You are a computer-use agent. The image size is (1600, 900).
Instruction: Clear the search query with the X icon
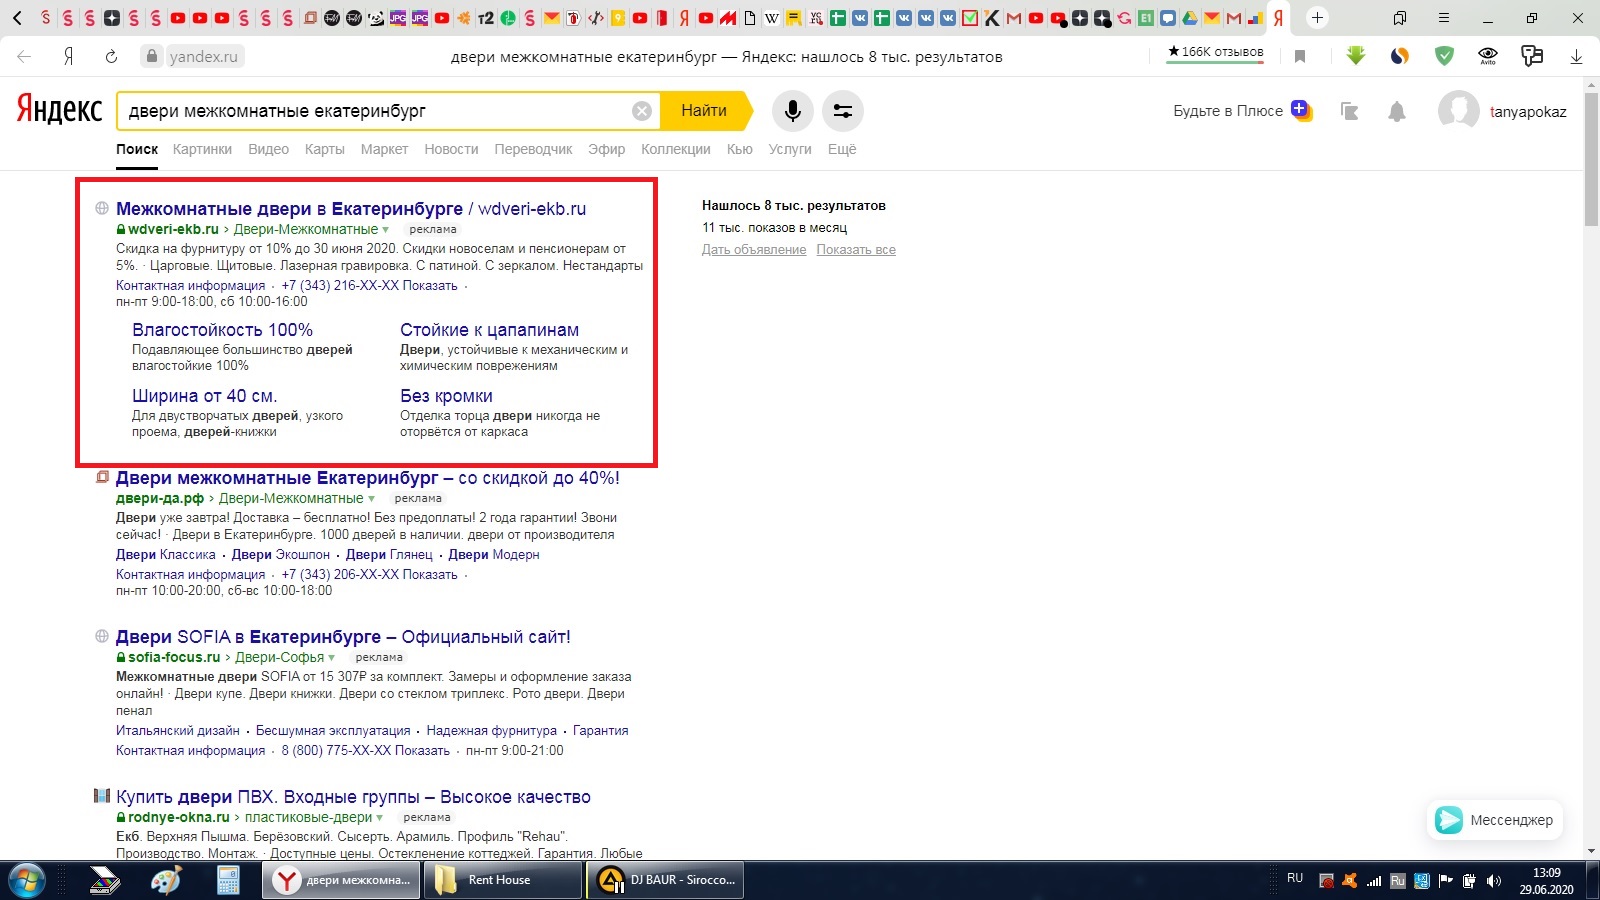642,111
